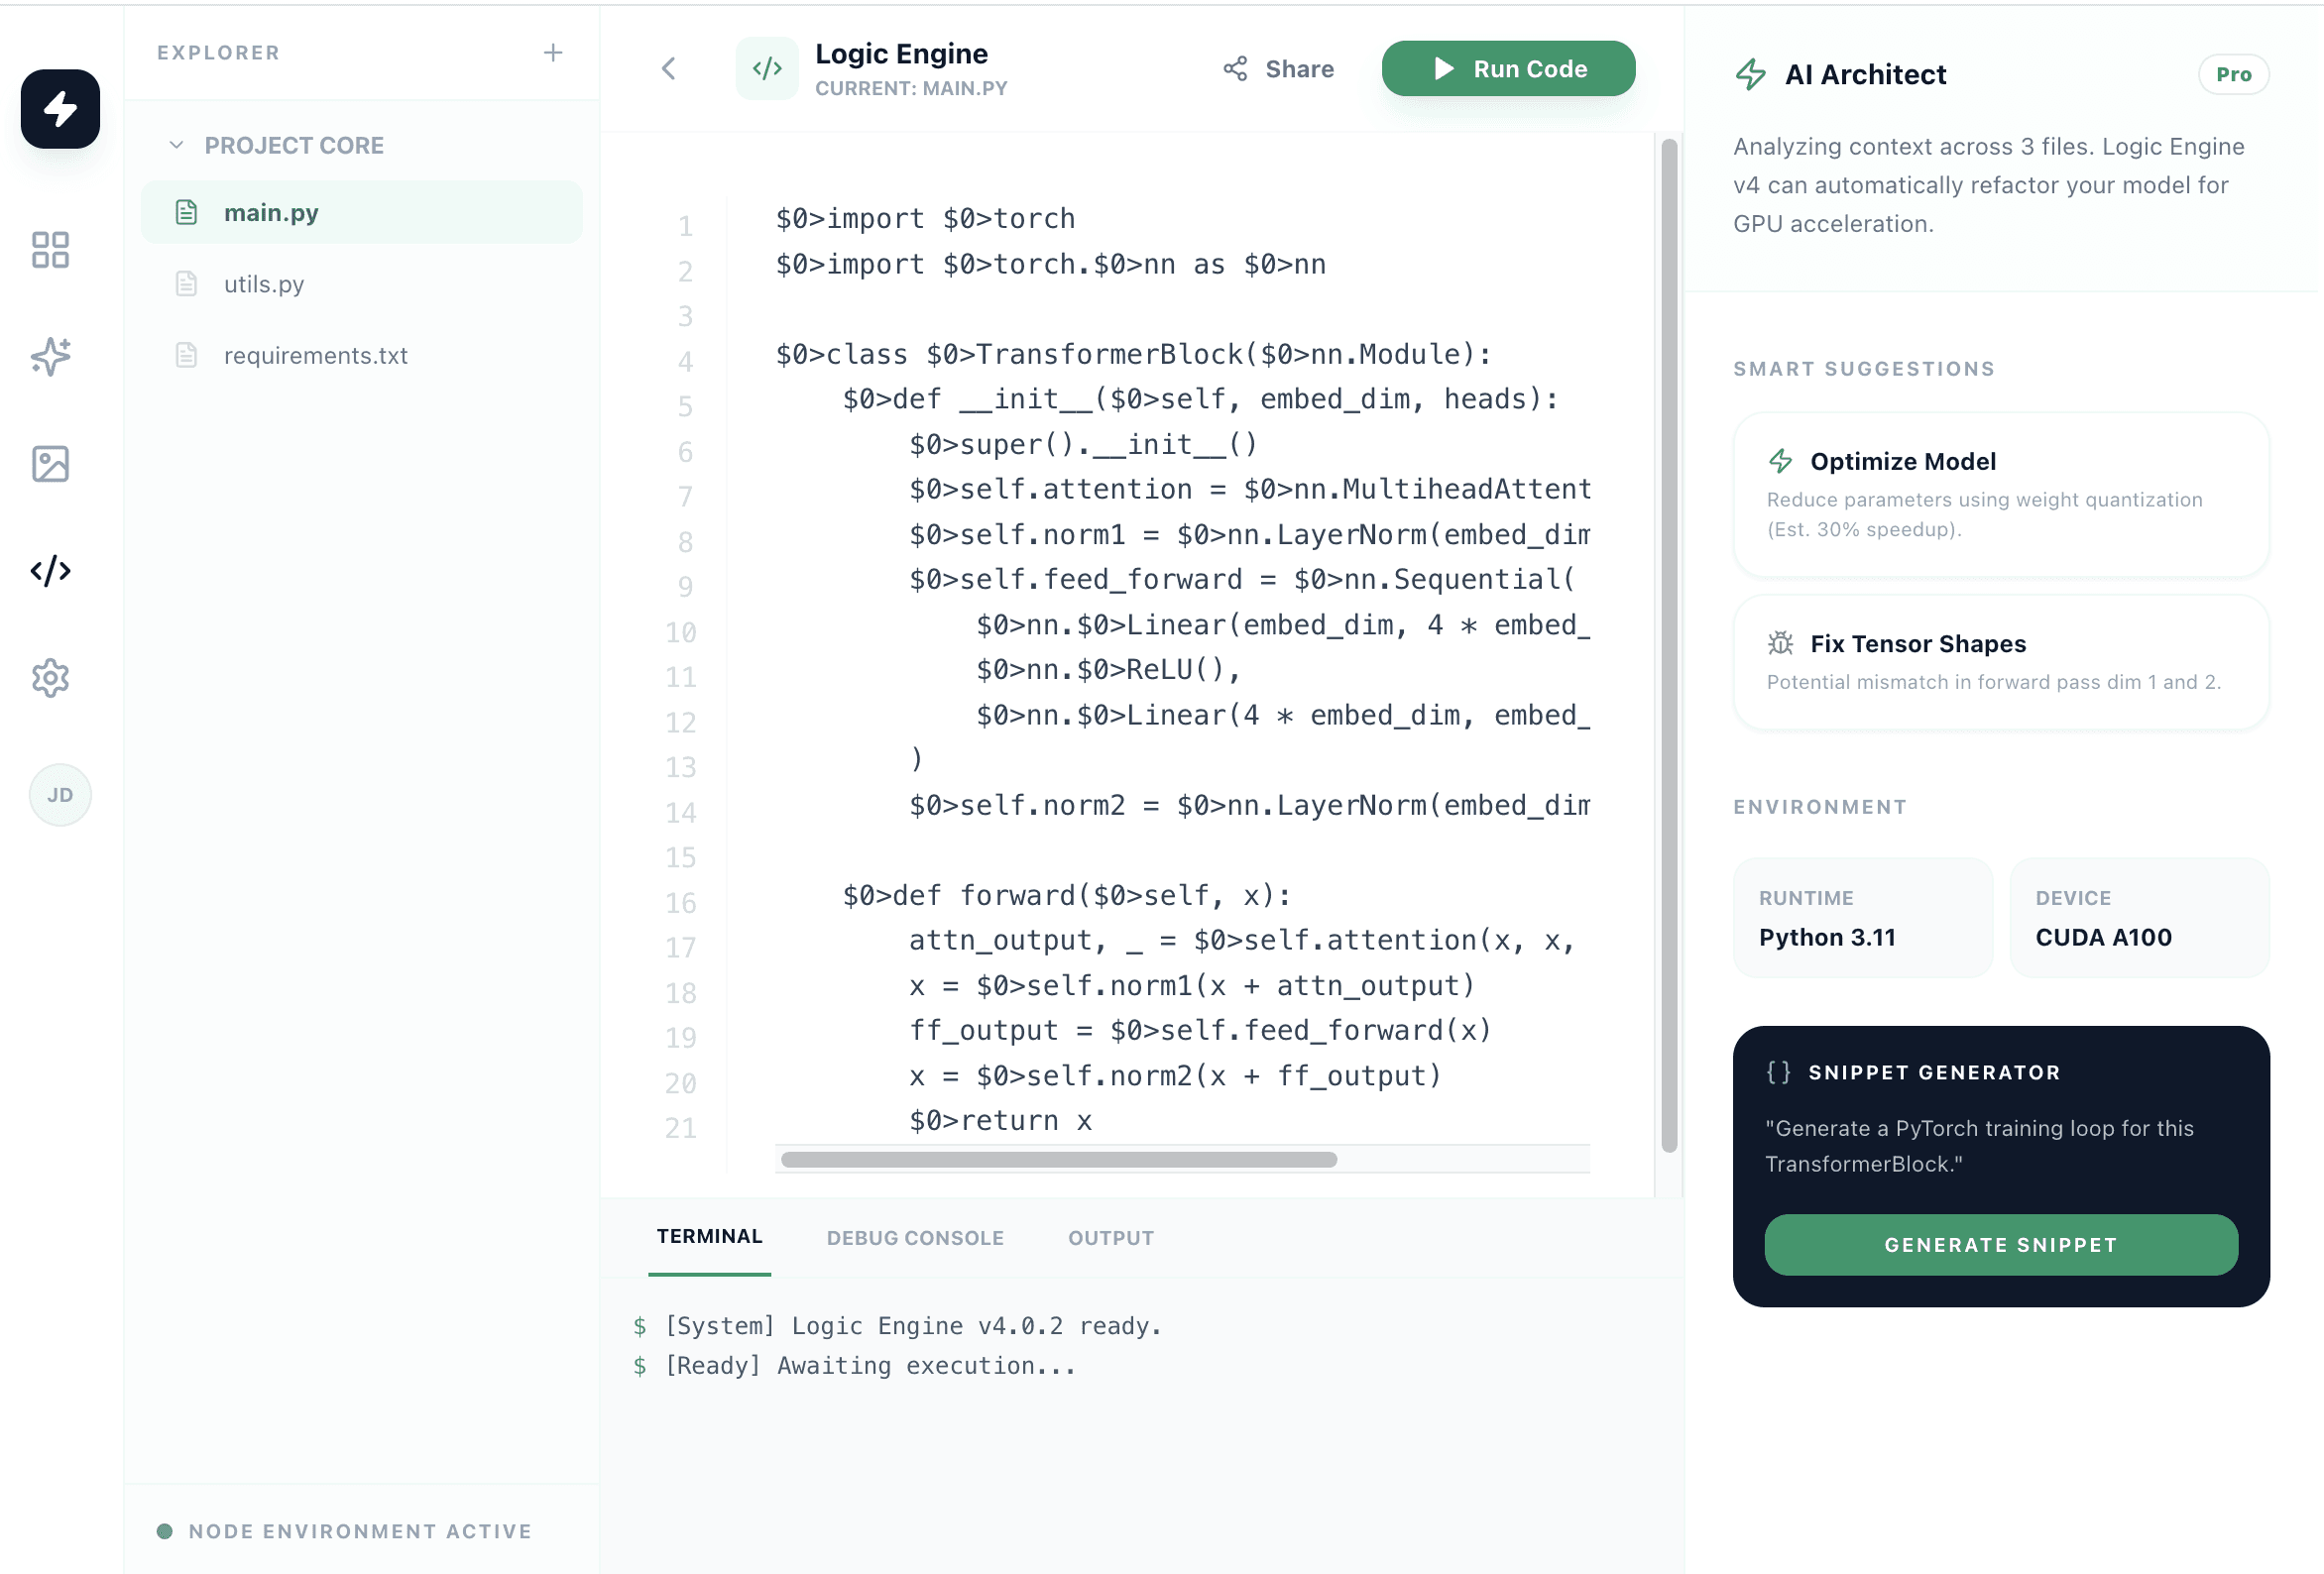
Task: Click the JD user avatar
Action: click(60, 795)
